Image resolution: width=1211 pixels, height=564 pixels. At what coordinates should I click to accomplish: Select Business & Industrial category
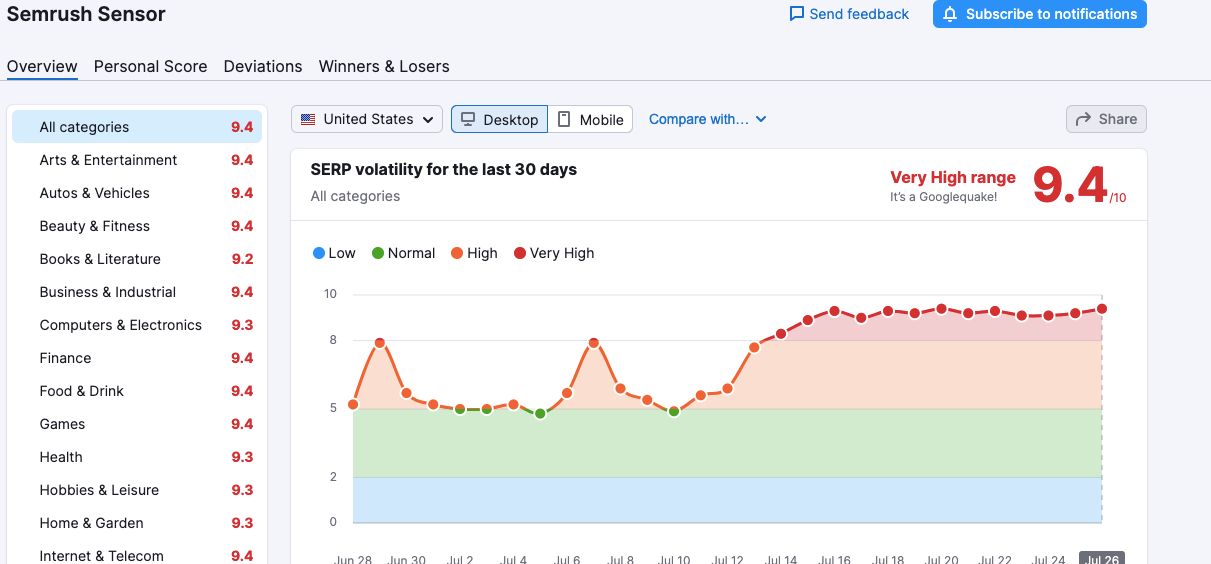(x=137, y=292)
